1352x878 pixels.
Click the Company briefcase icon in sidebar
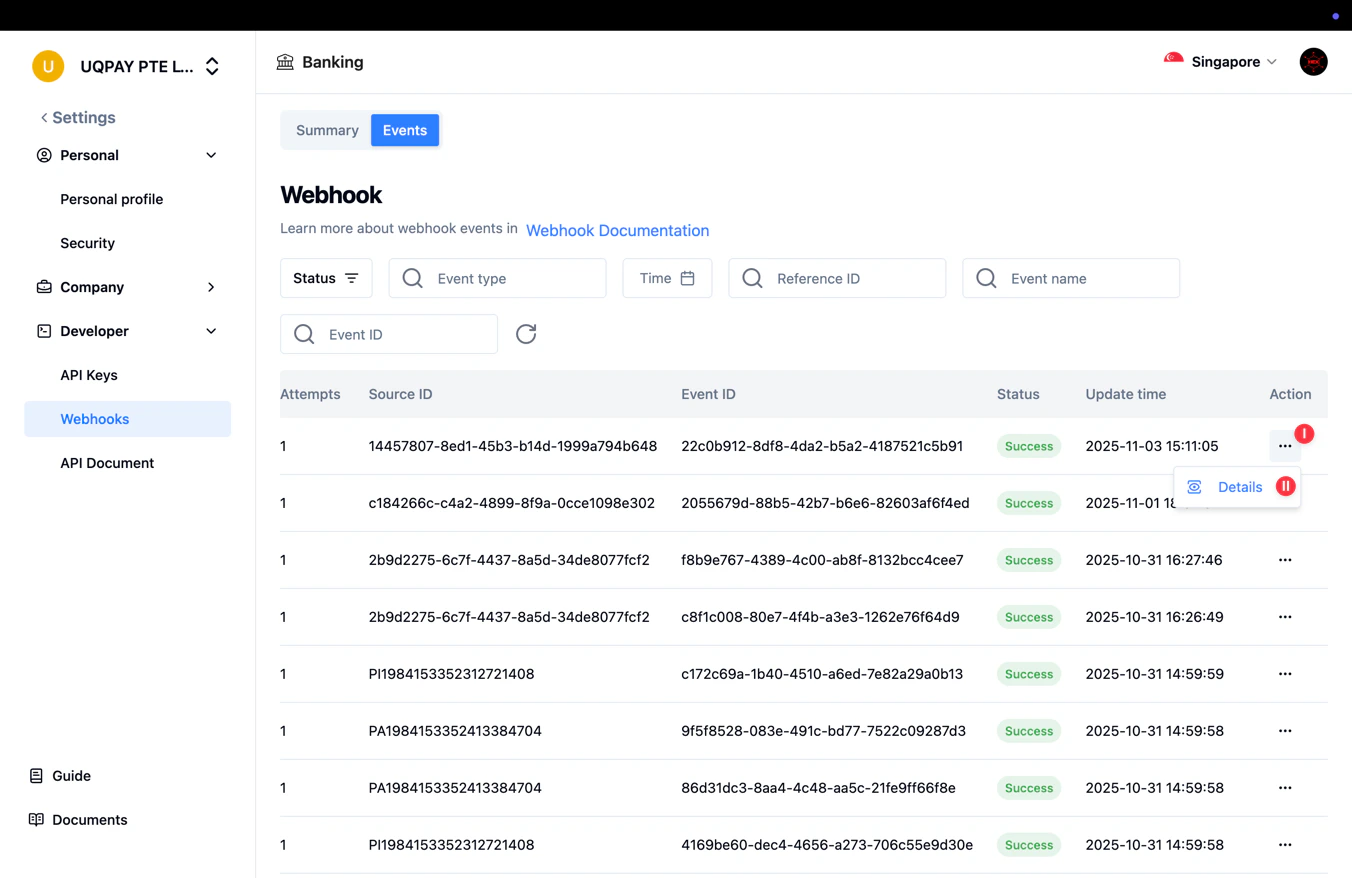(43, 287)
